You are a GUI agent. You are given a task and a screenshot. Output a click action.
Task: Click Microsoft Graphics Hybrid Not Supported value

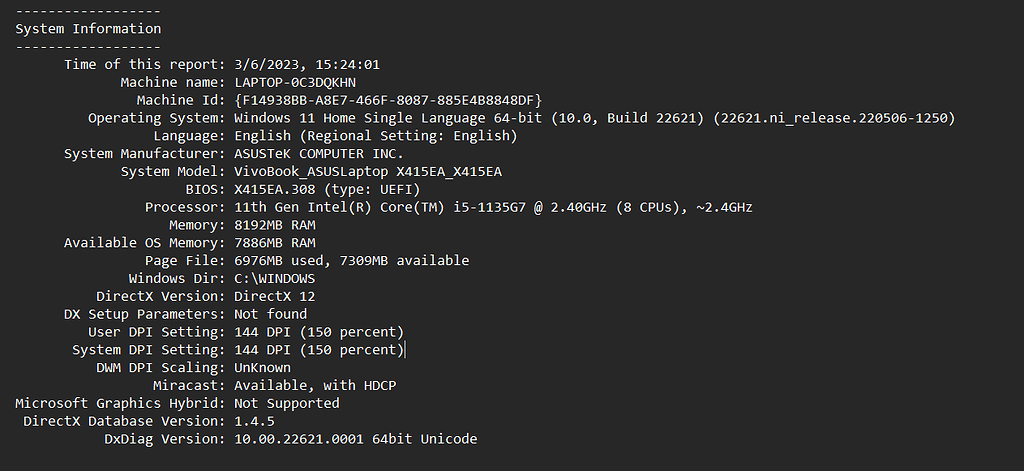click(x=286, y=403)
